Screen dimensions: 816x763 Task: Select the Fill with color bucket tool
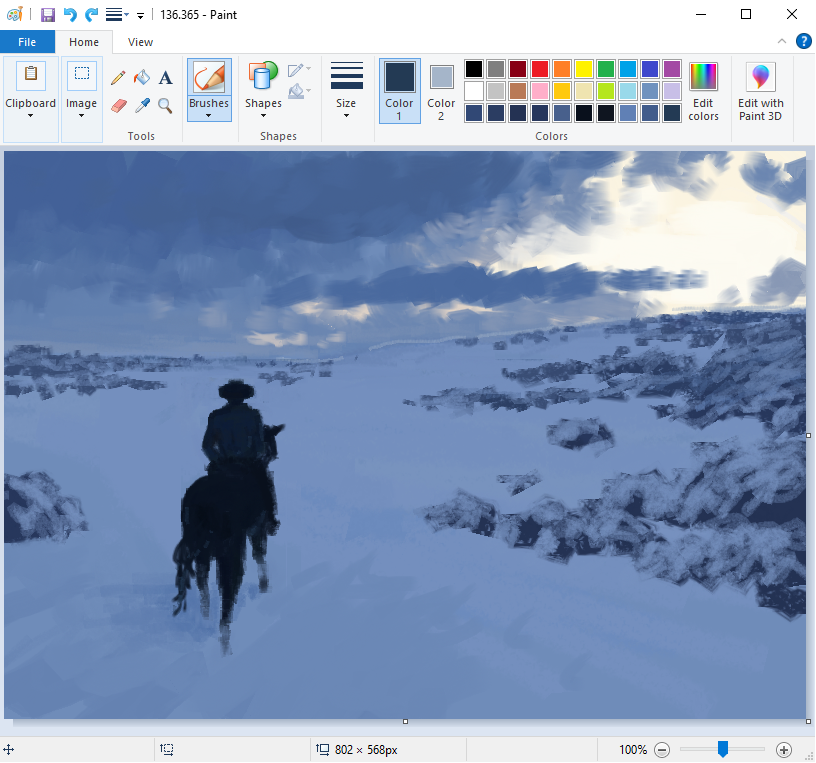pos(142,78)
